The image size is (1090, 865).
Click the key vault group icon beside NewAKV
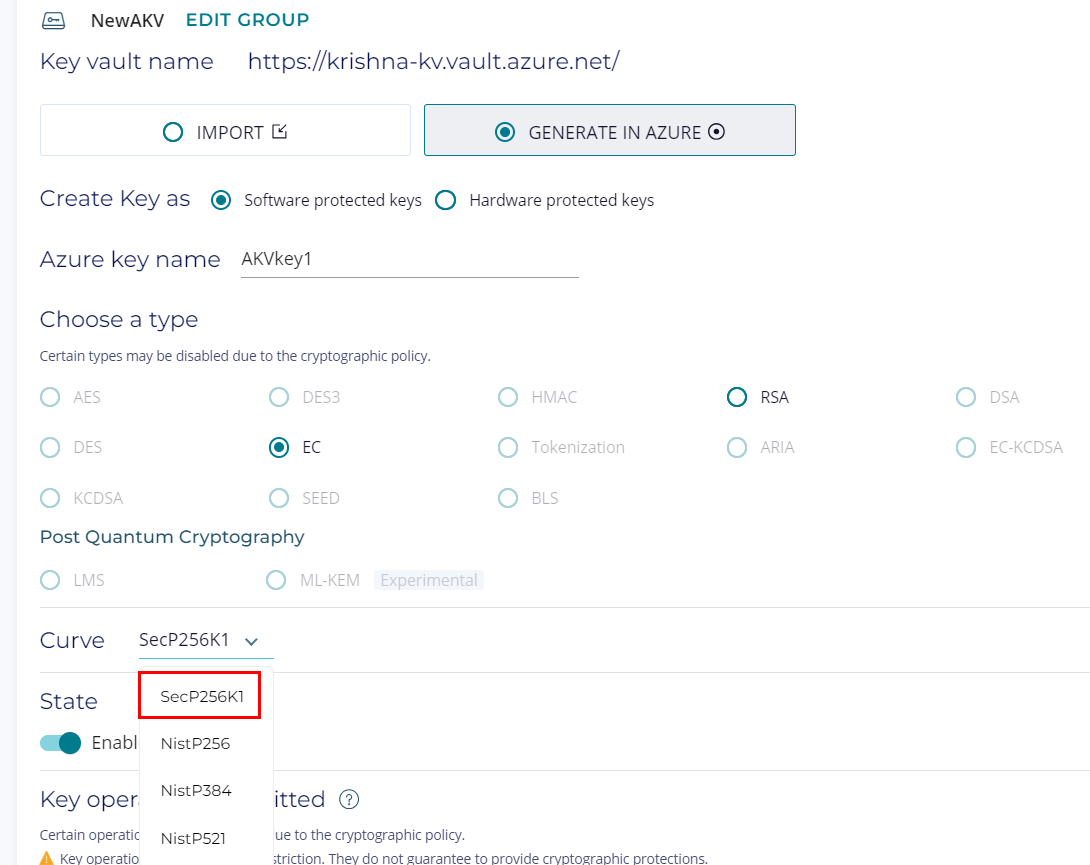(54, 20)
